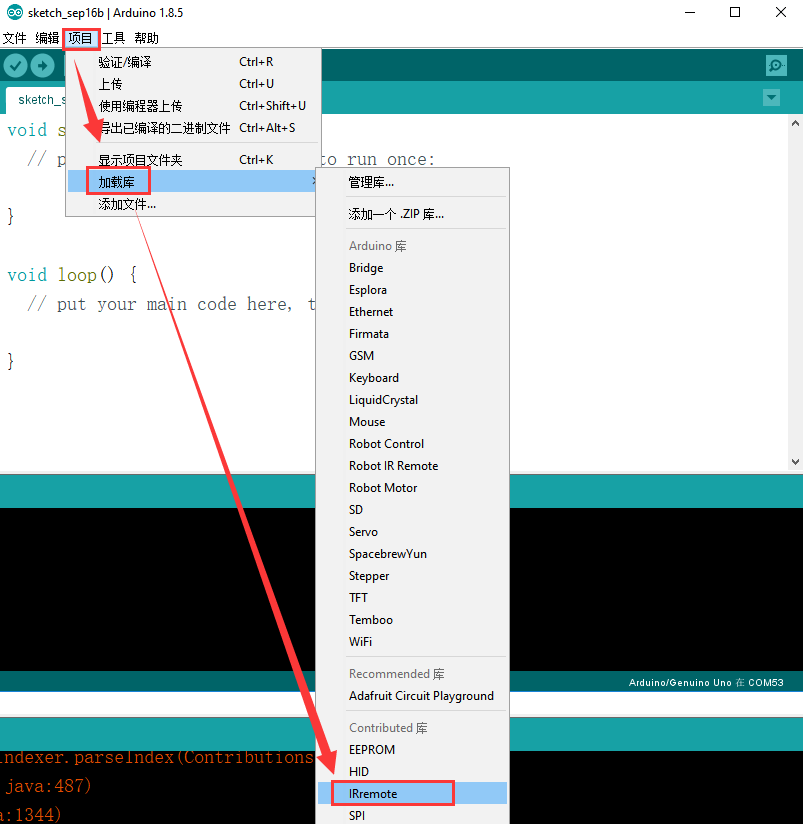
Task: Include the HID library
Action: 413,772
